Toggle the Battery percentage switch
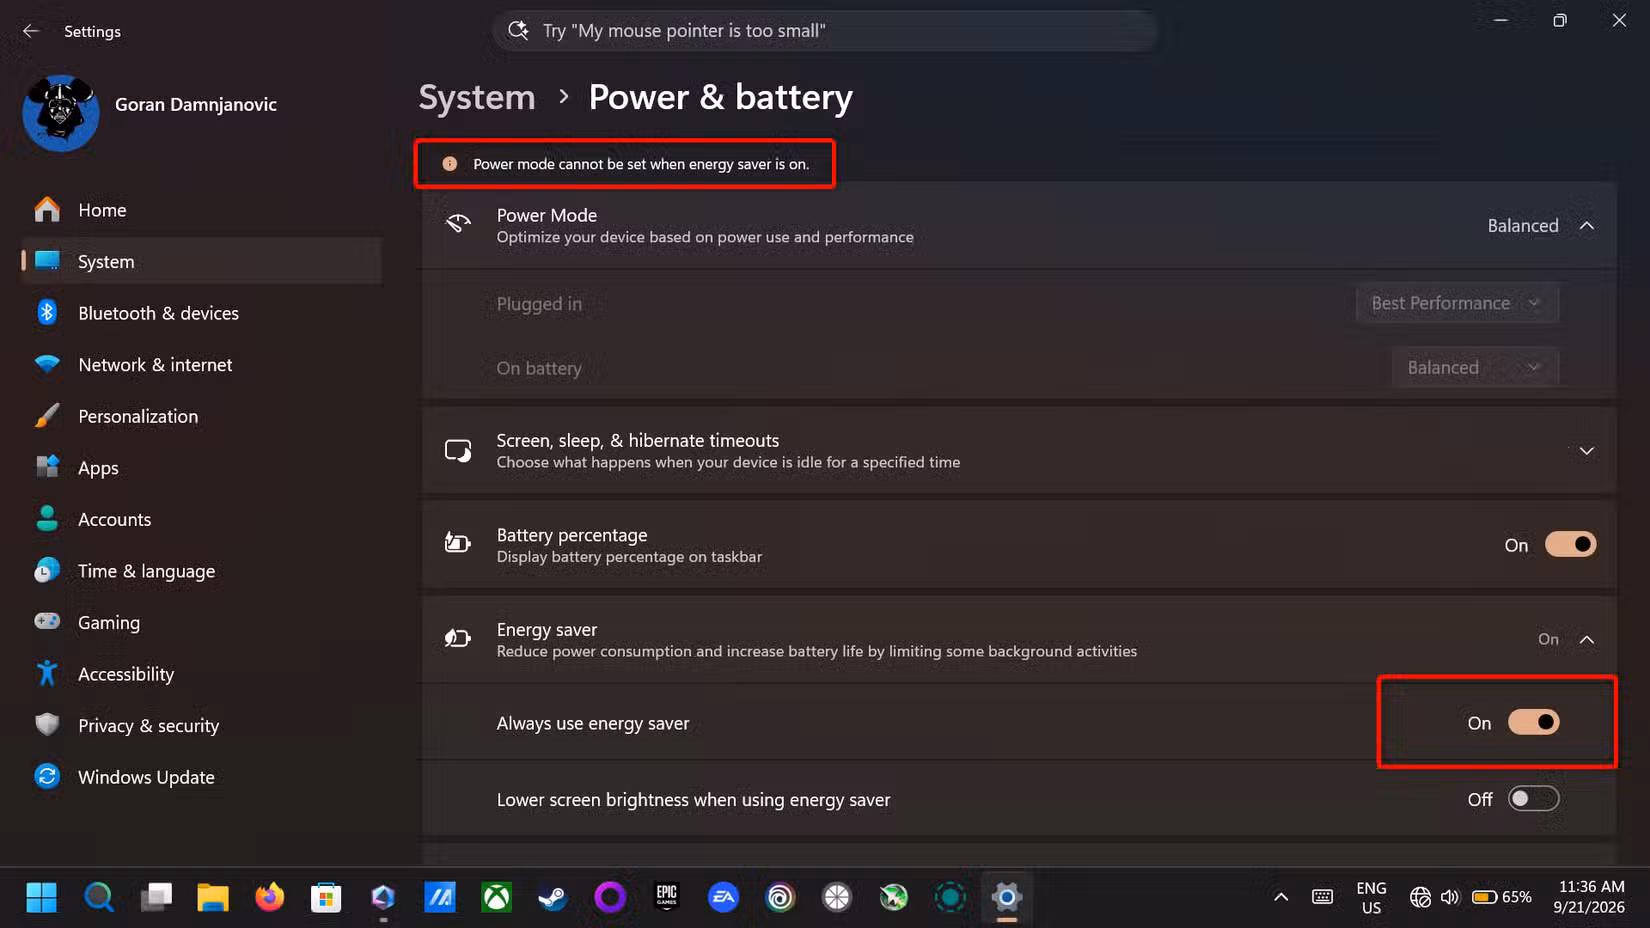Screen dimensions: 1650x928 pyautogui.click(x=1570, y=545)
